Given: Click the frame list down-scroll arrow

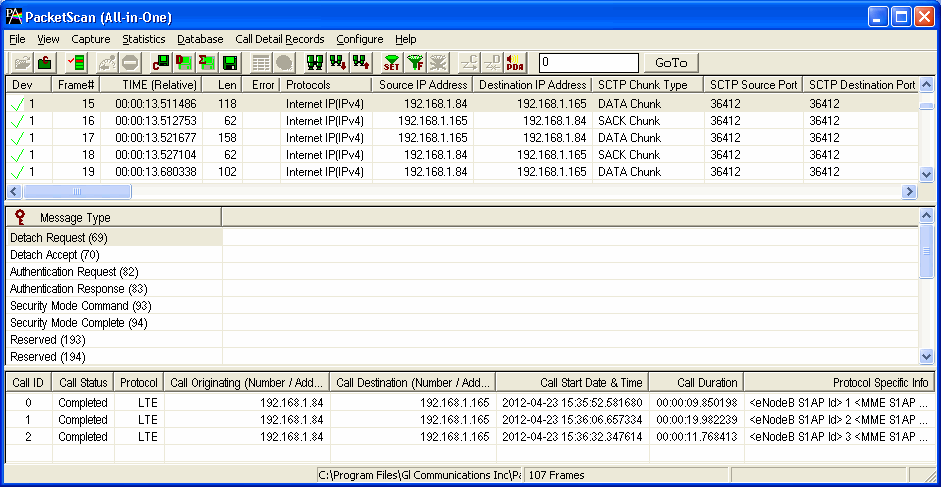Looking at the screenshot, I should click(926, 174).
